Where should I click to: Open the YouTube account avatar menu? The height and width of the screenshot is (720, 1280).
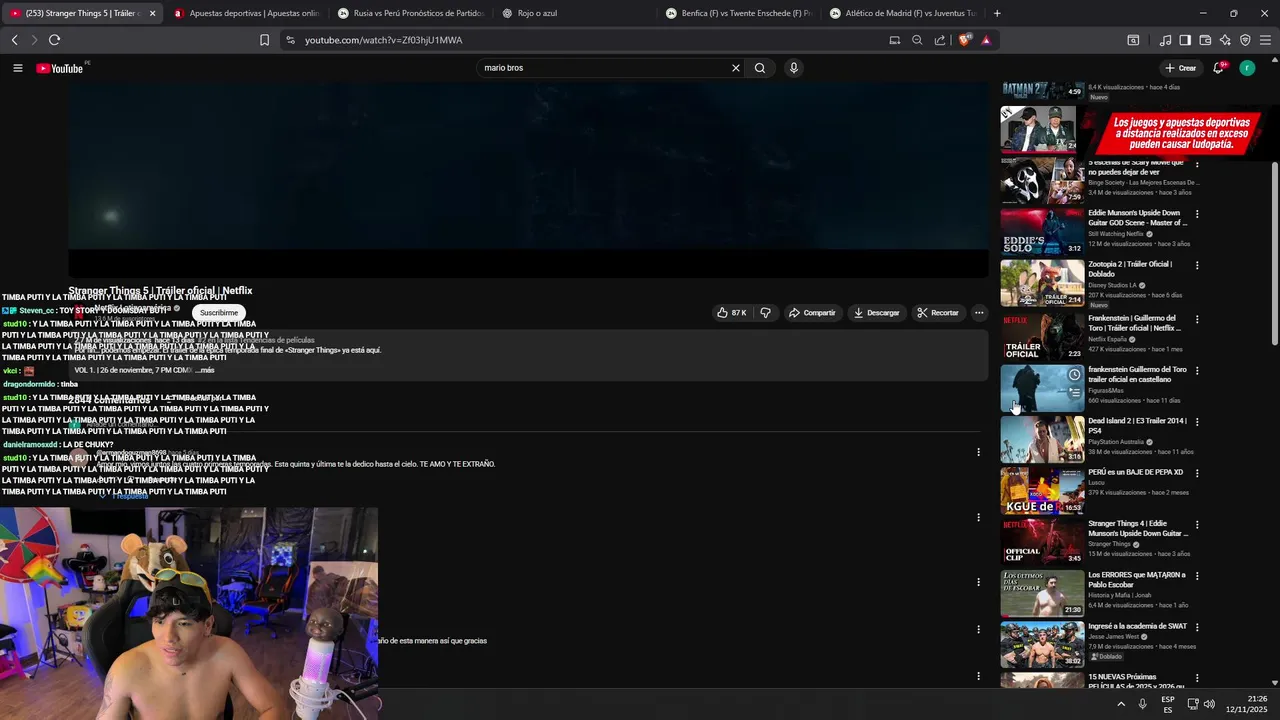click(1247, 68)
